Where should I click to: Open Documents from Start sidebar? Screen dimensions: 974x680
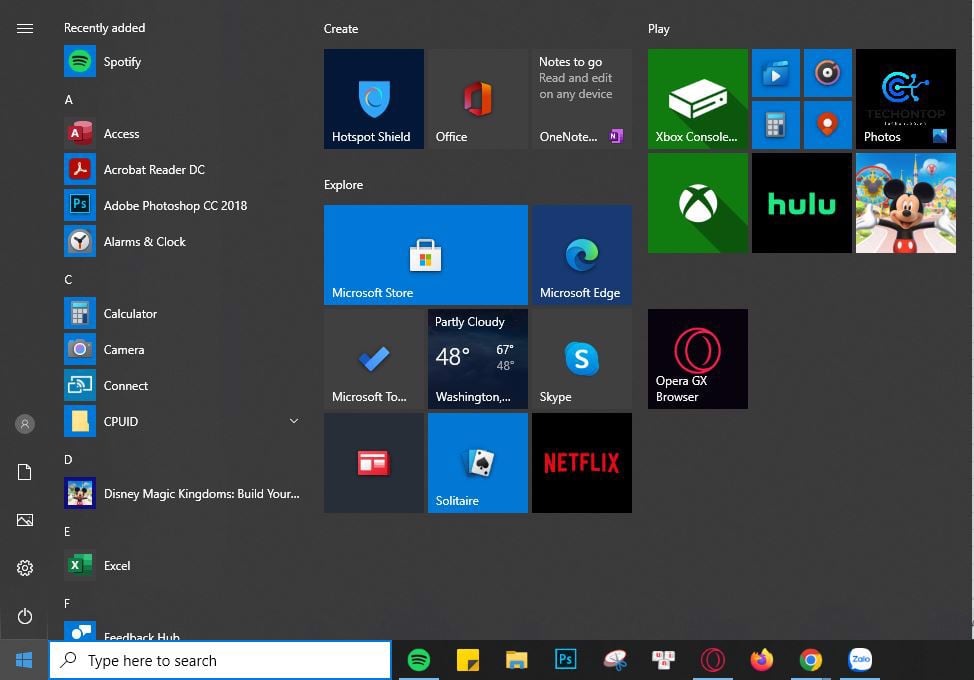point(25,472)
